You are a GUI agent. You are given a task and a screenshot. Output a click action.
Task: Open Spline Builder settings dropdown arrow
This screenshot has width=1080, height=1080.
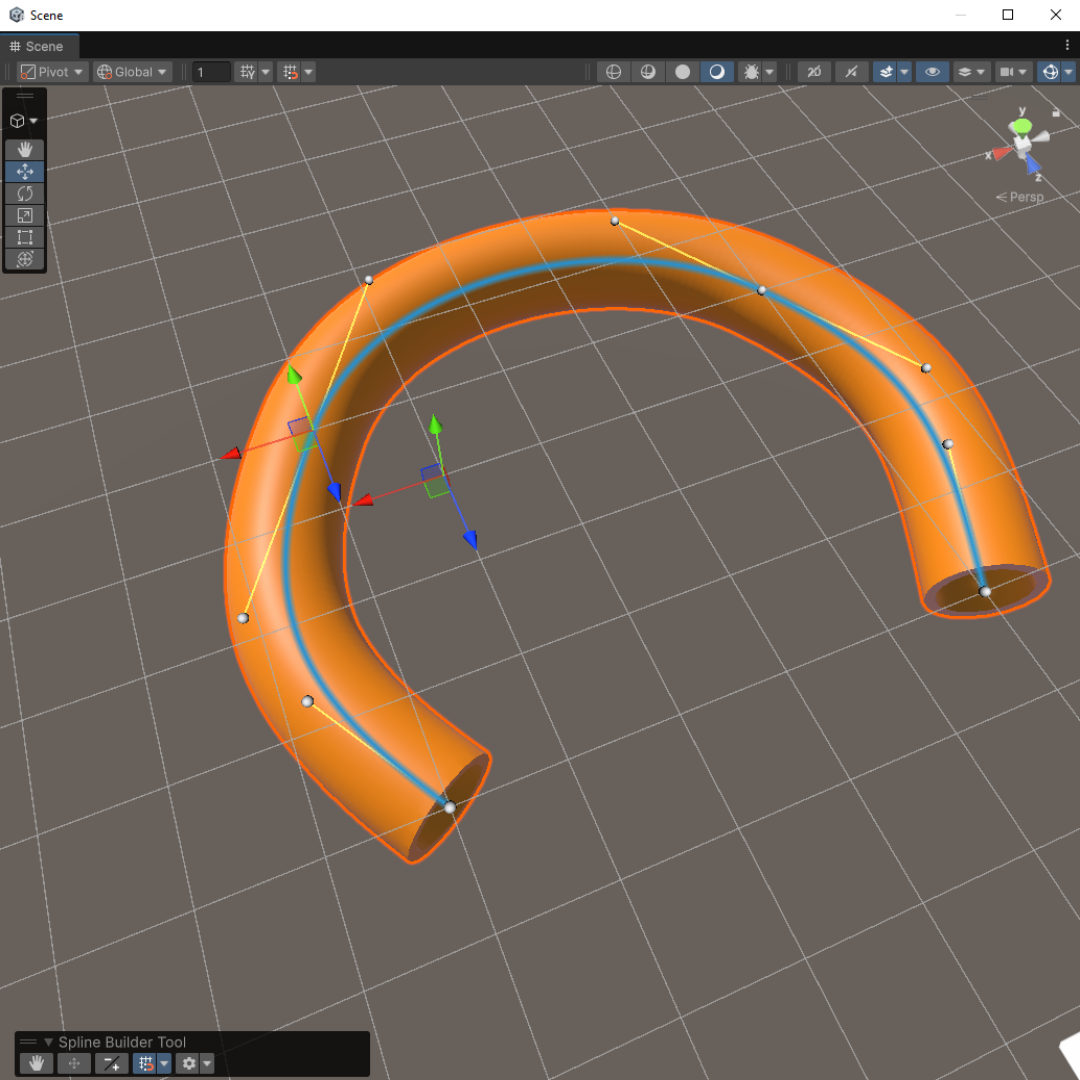coord(207,1063)
